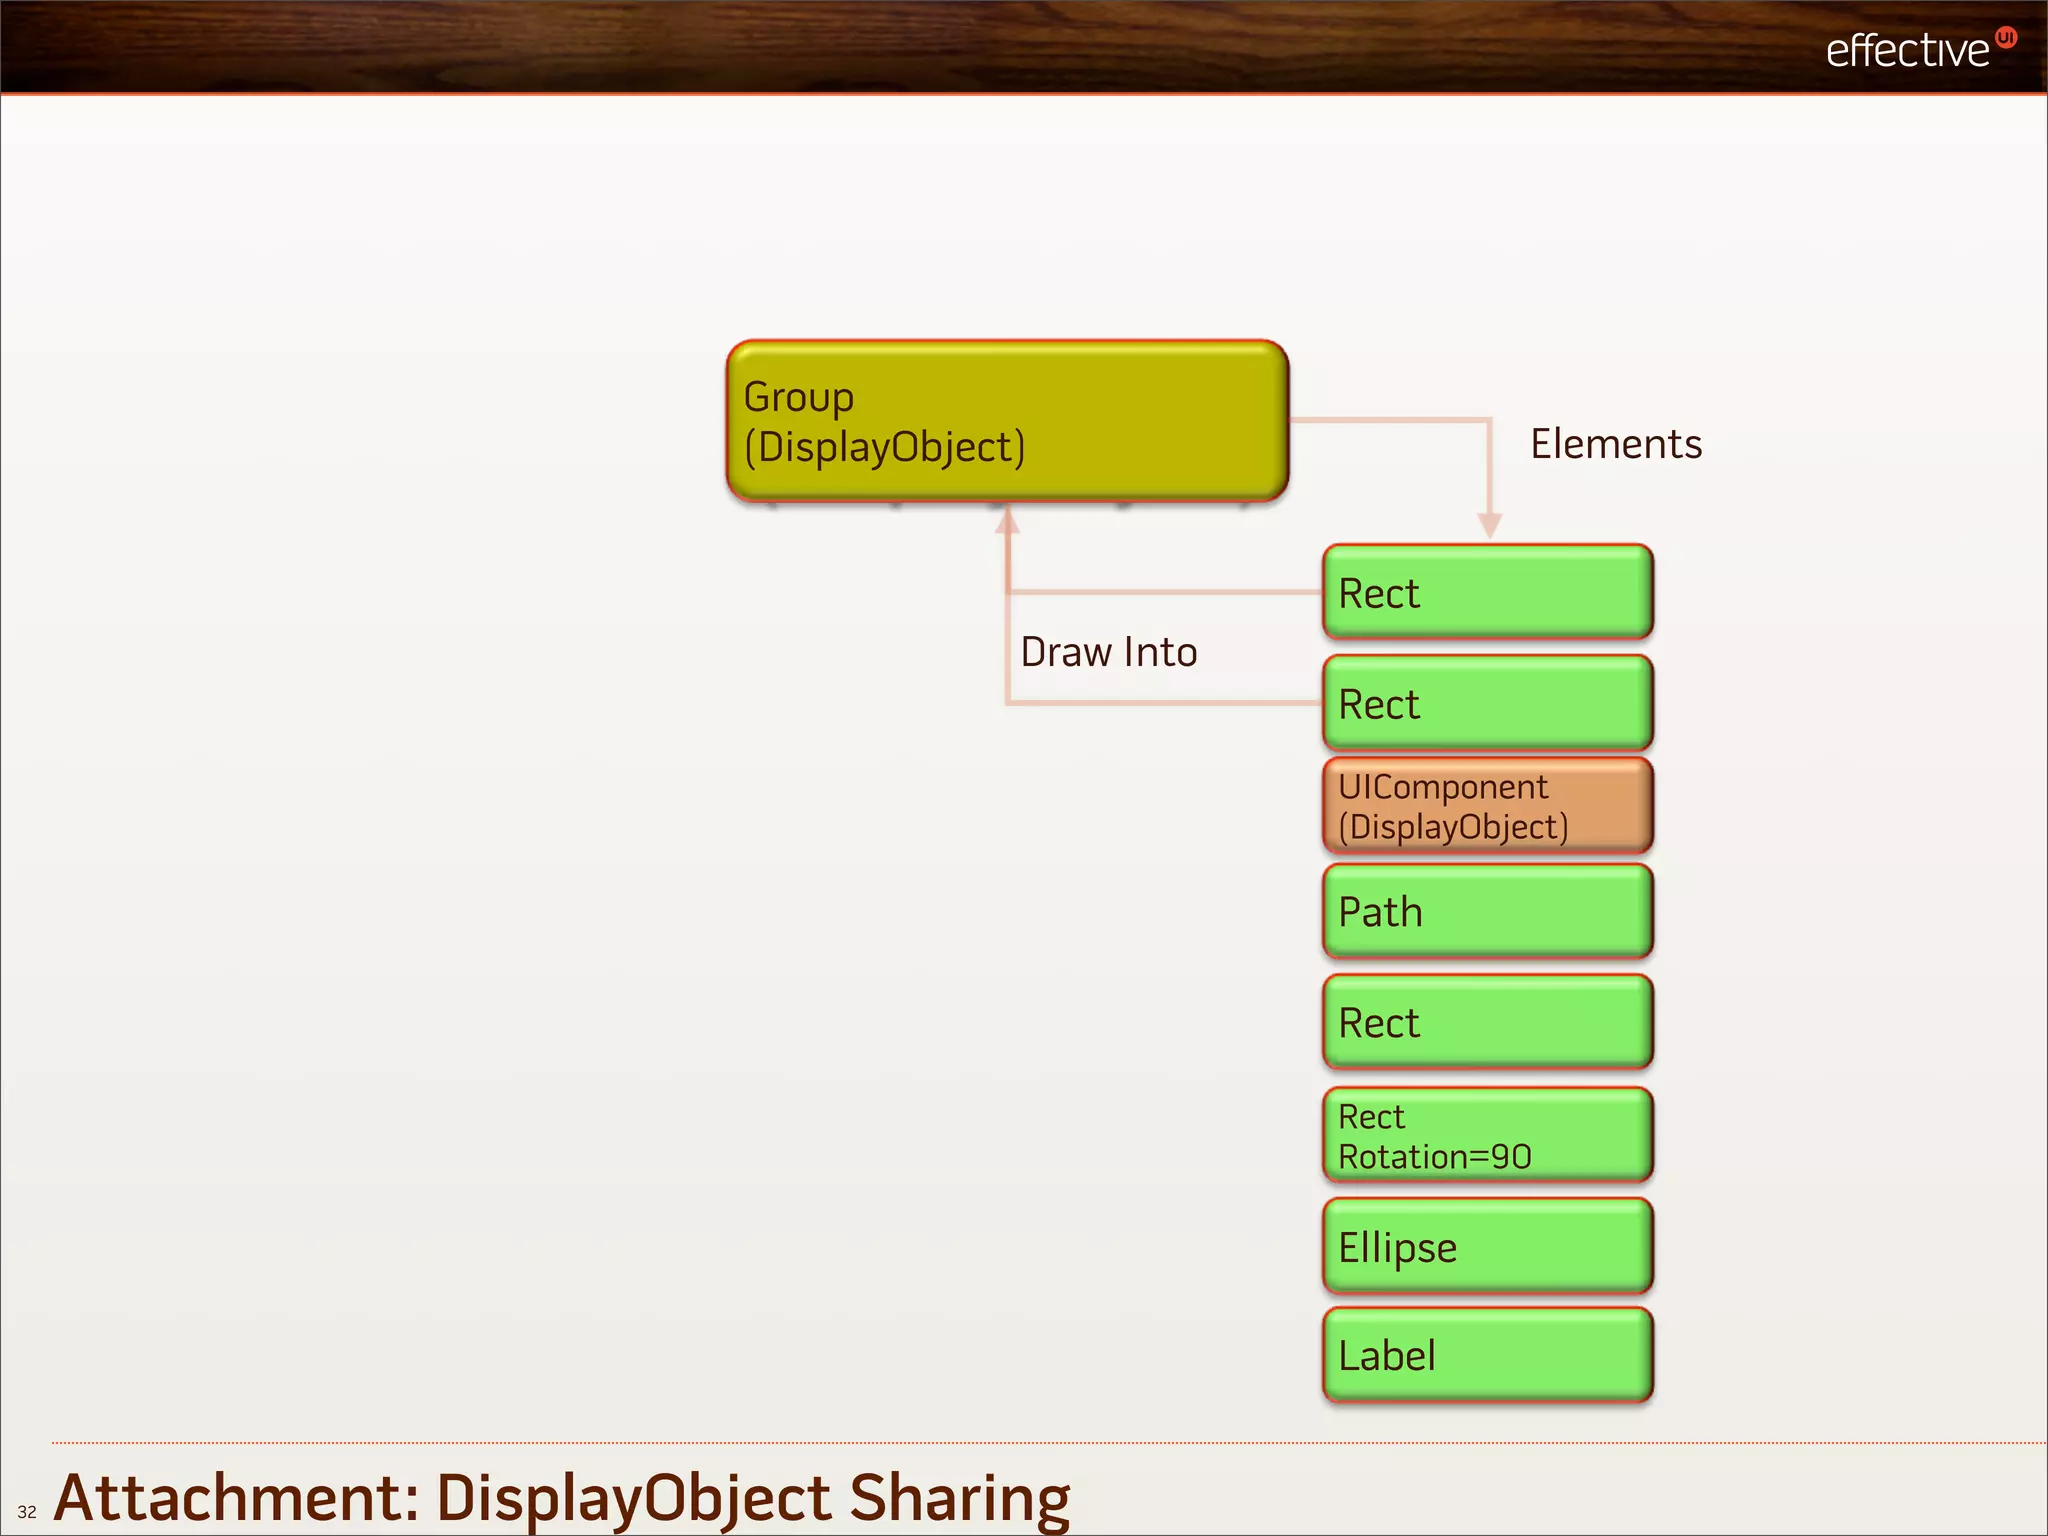This screenshot has width=2048, height=1536.
Task: Click the second Rect box from the top
Action: (x=1487, y=704)
